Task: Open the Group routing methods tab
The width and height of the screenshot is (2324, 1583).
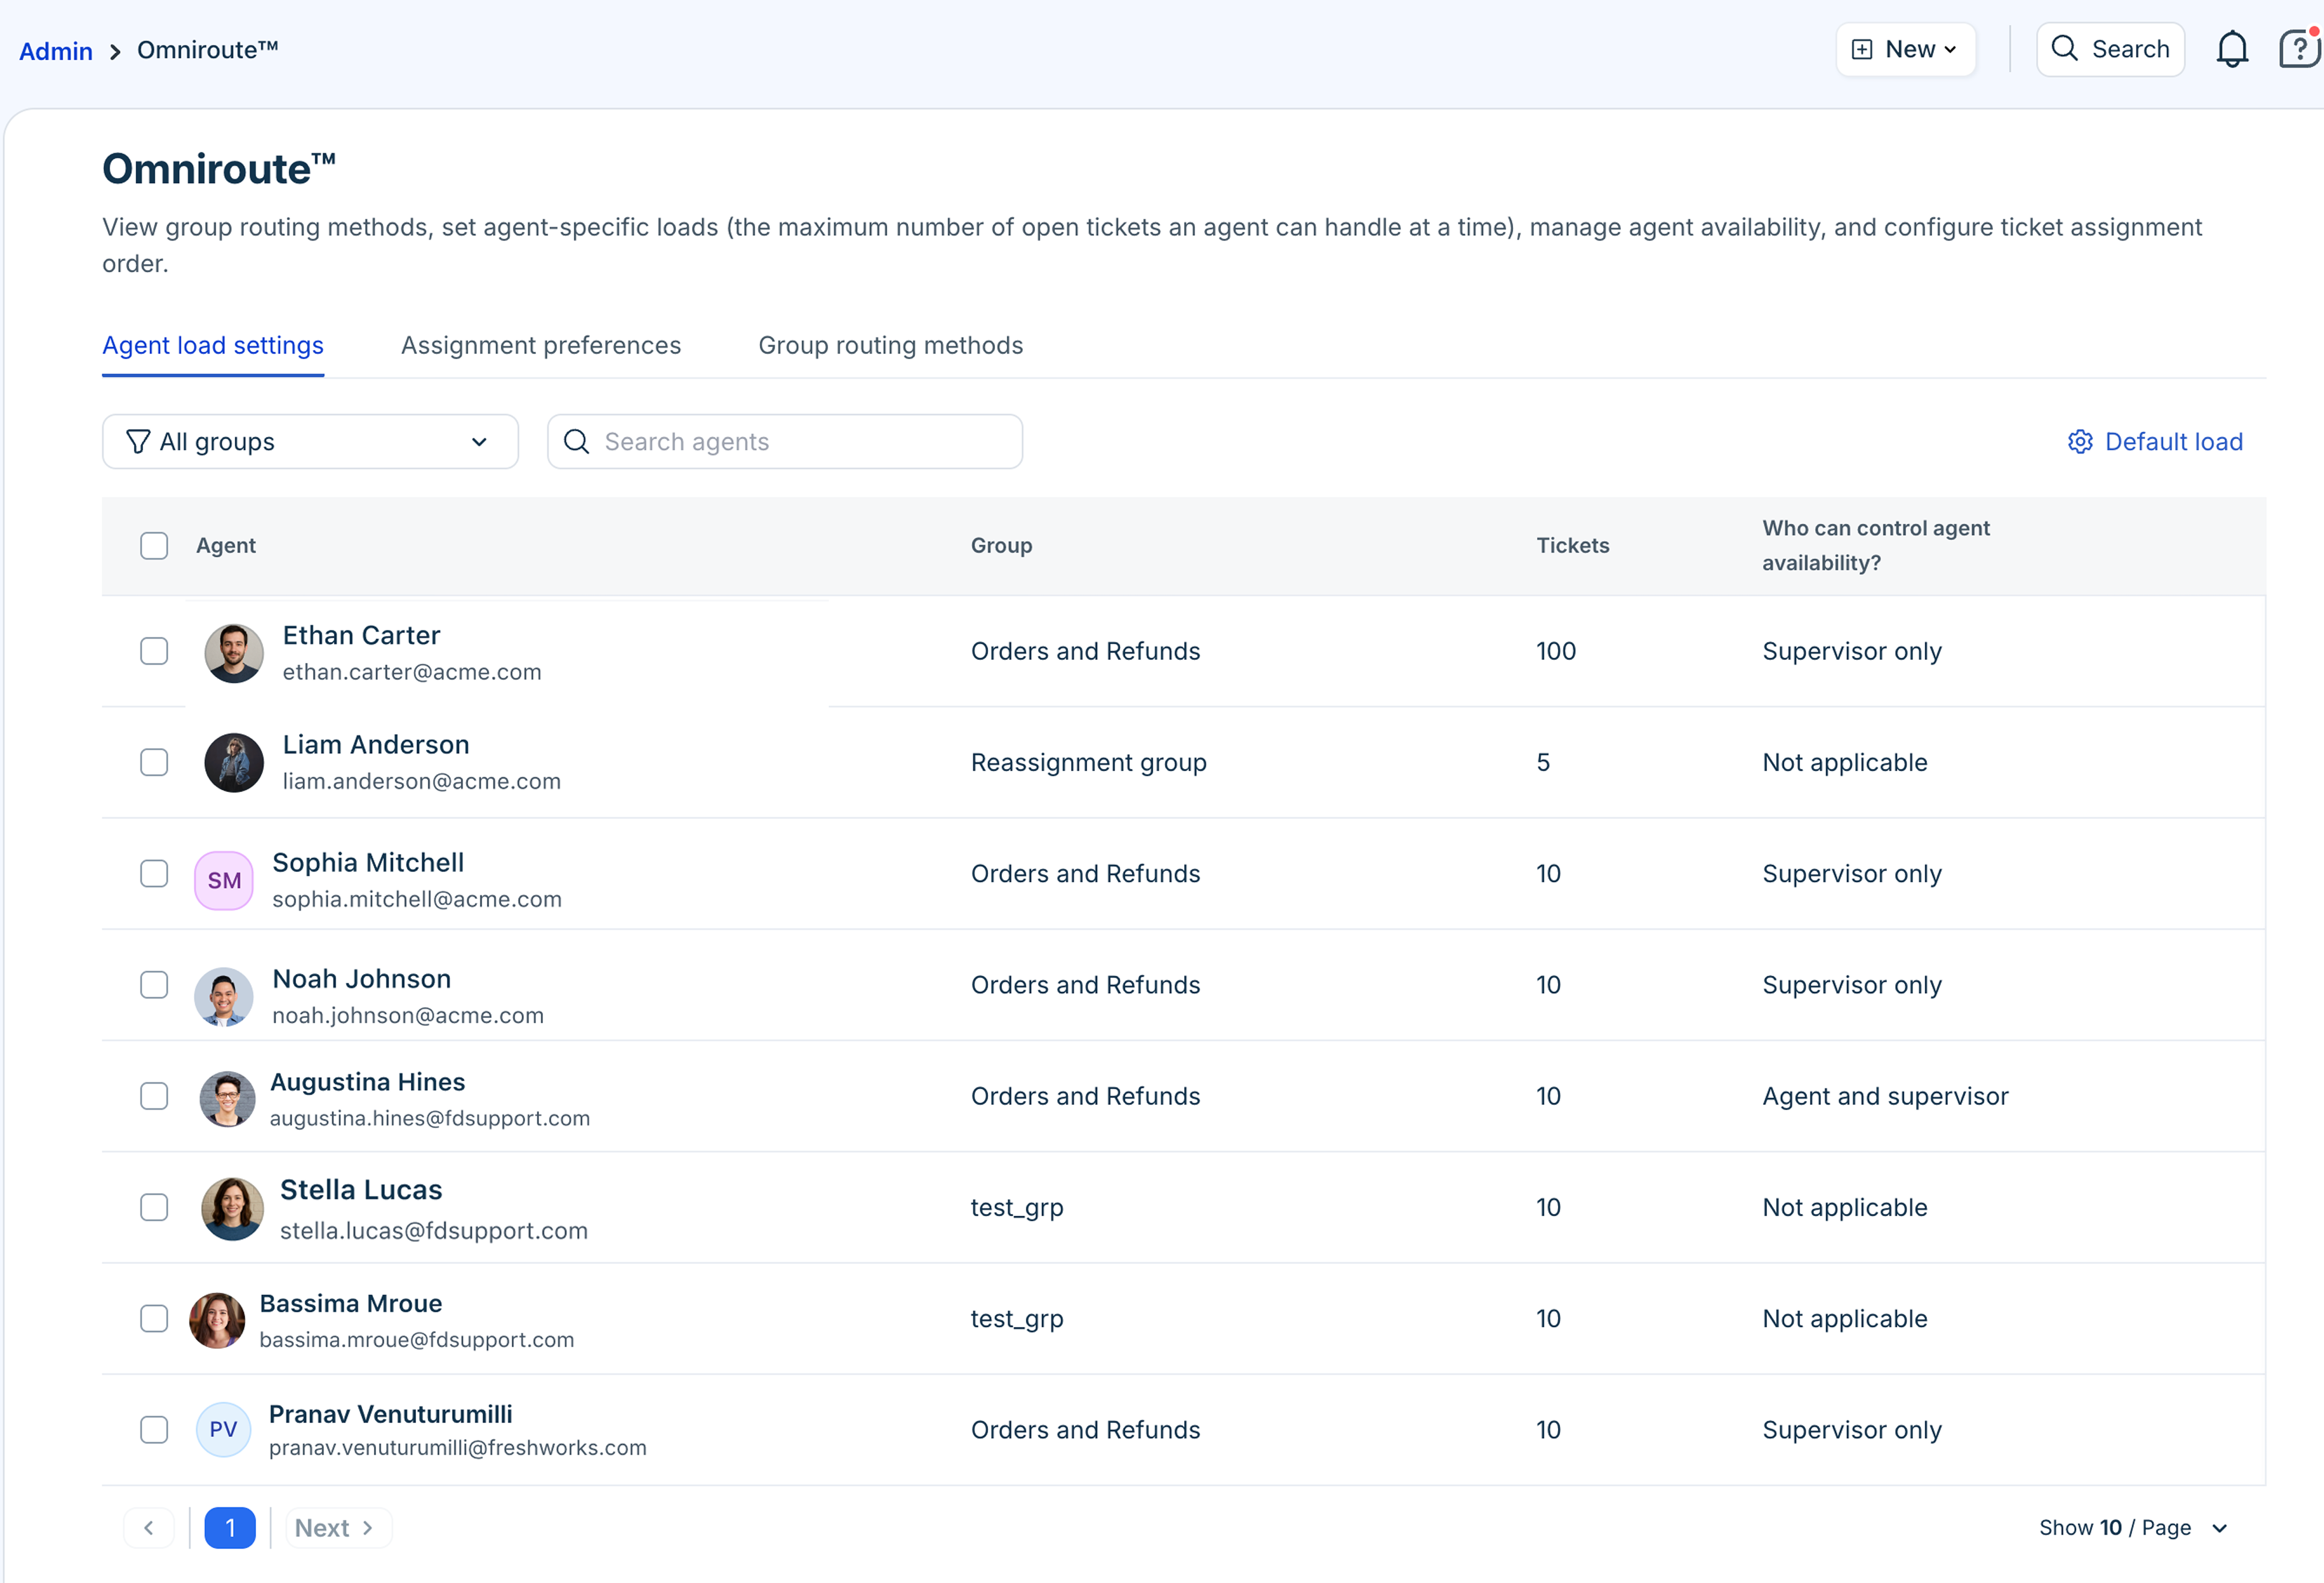Action: pyautogui.click(x=890, y=346)
